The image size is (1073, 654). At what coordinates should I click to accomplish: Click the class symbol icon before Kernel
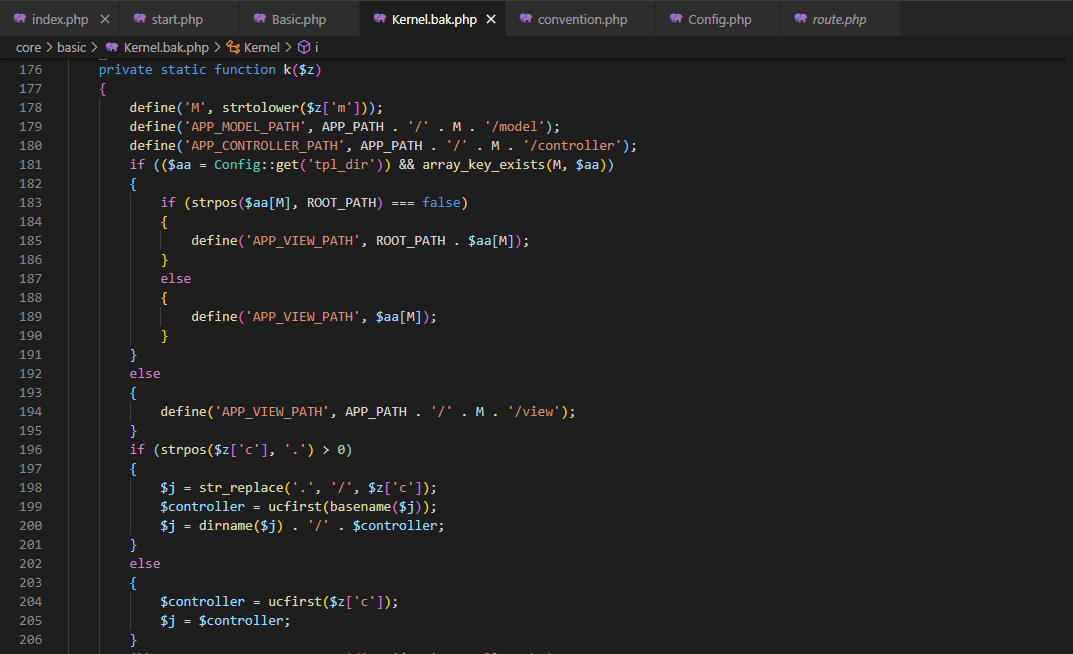click(x=233, y=47)
